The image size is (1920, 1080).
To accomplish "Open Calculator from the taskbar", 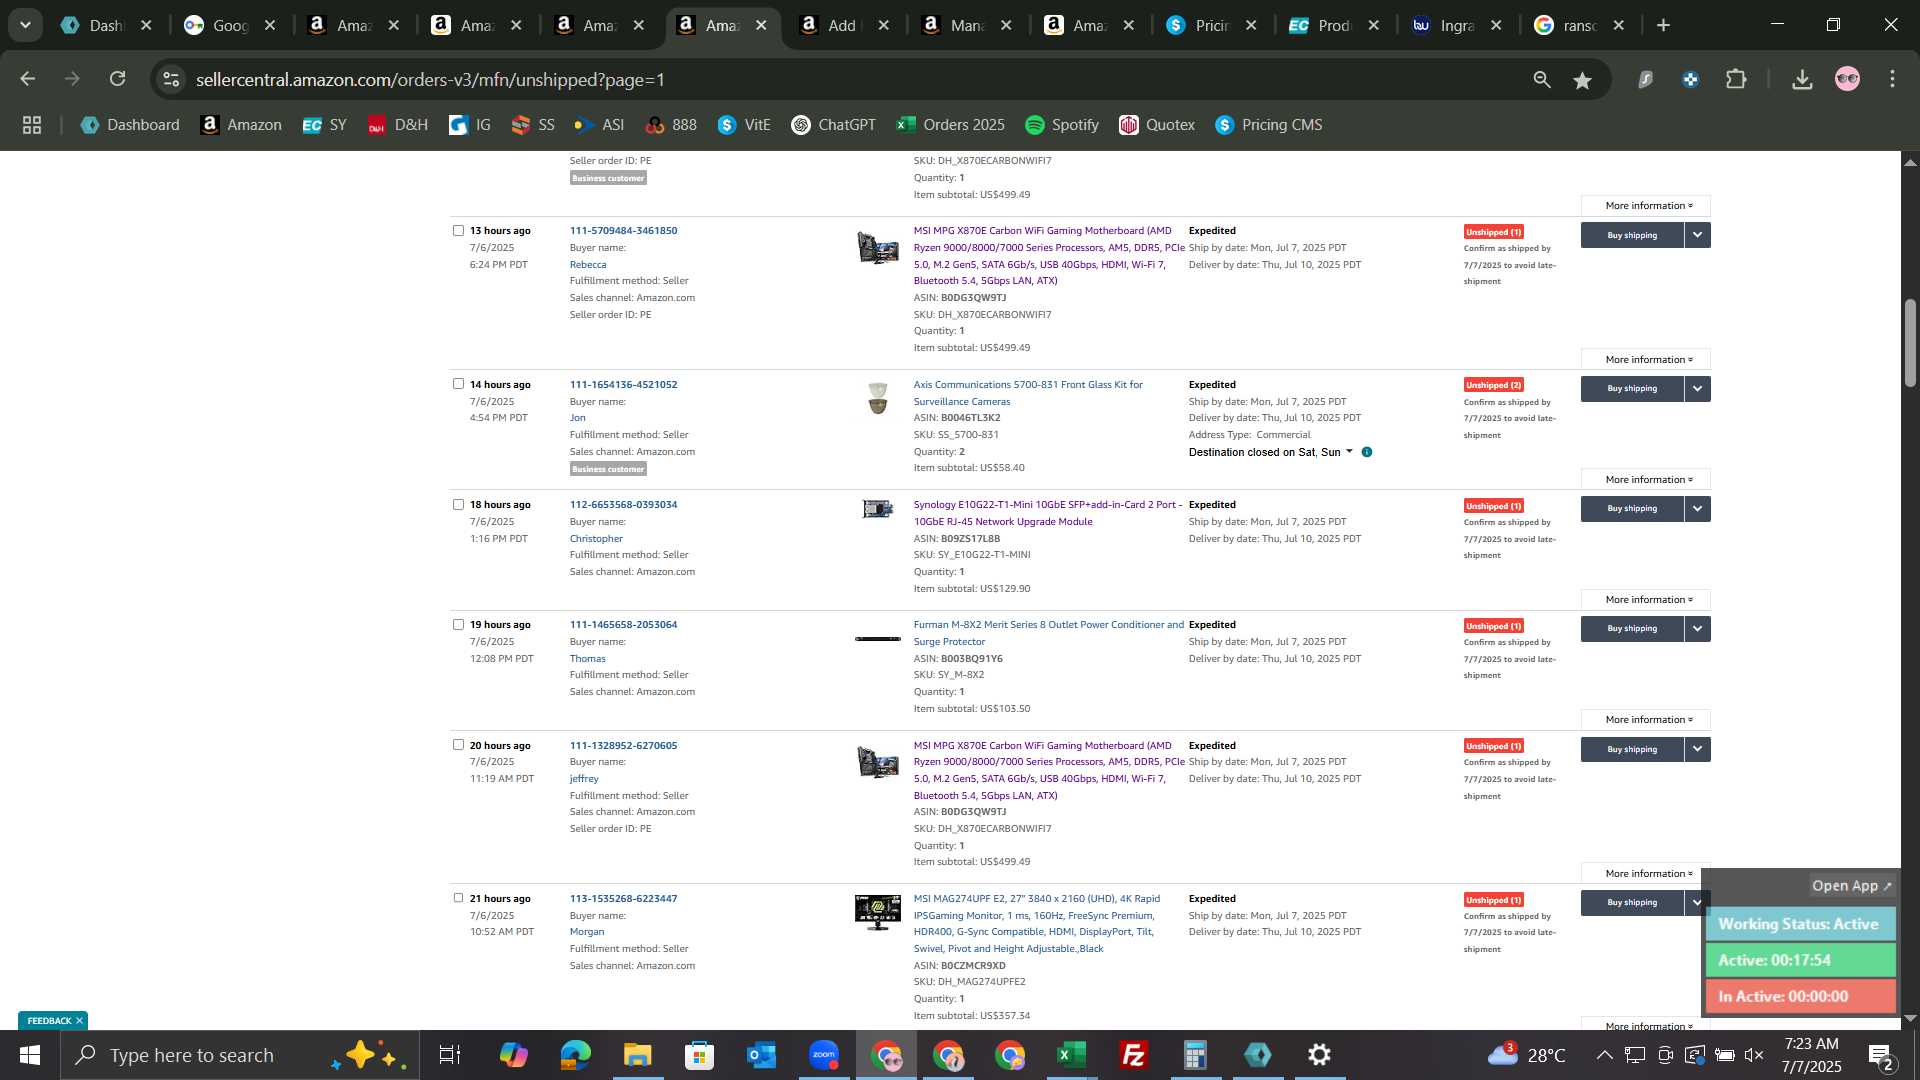I will point(1195,1055).
